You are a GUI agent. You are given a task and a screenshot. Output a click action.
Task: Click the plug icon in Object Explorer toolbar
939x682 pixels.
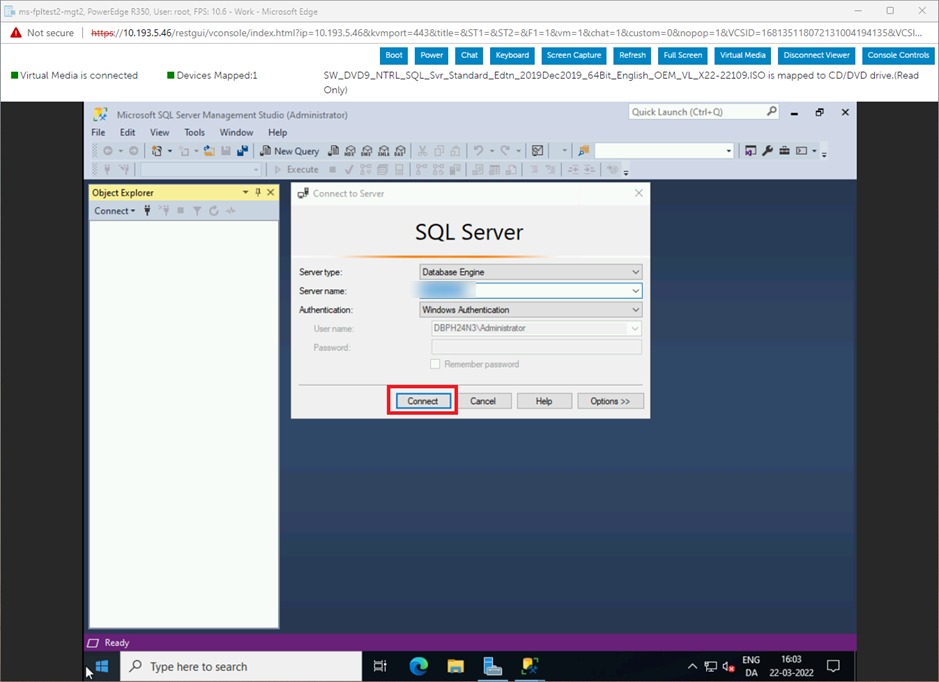[147, 211]
